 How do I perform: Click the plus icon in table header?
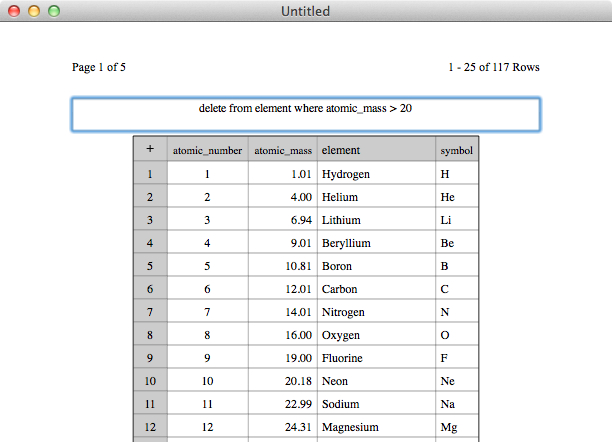(x=150, y=149)
